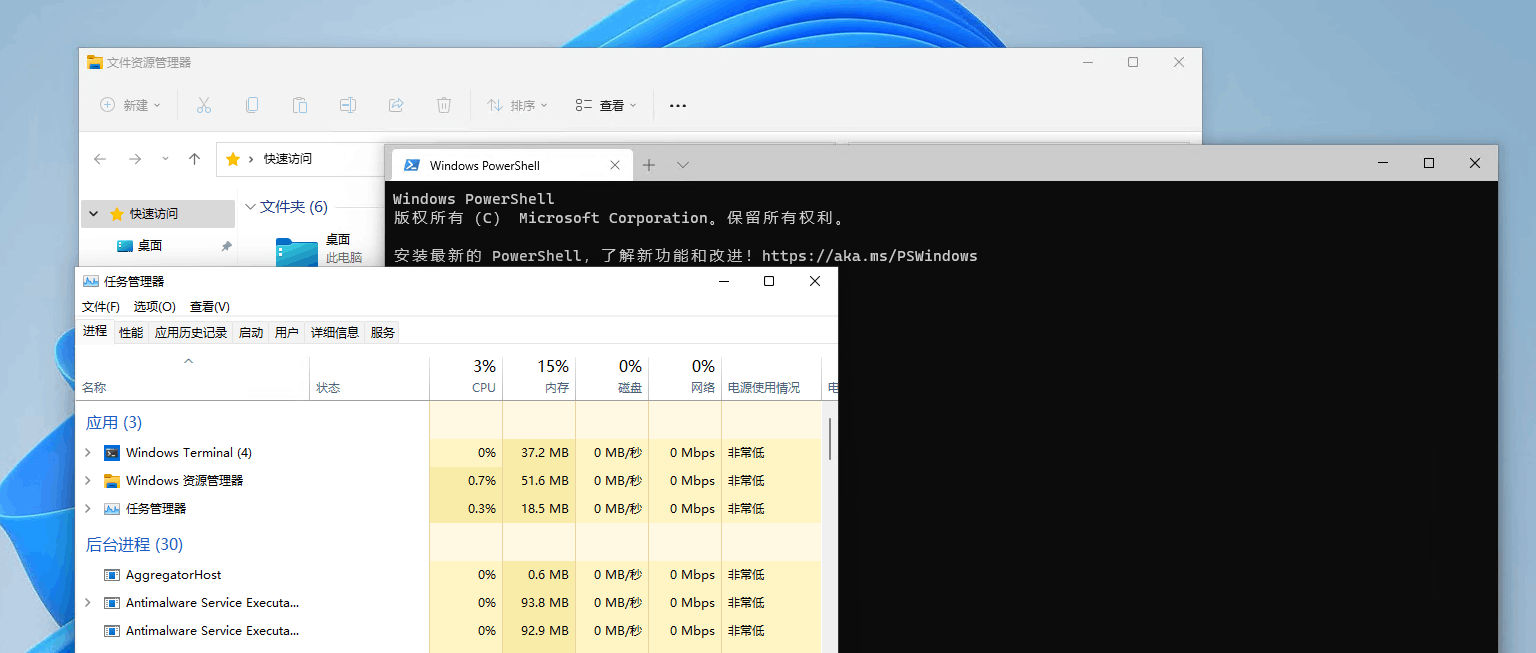Image resolution: width=1536 pixels, height=653 pixels.
Task: Click the Cut scissors icon in File Explorer
Action: 203,105
